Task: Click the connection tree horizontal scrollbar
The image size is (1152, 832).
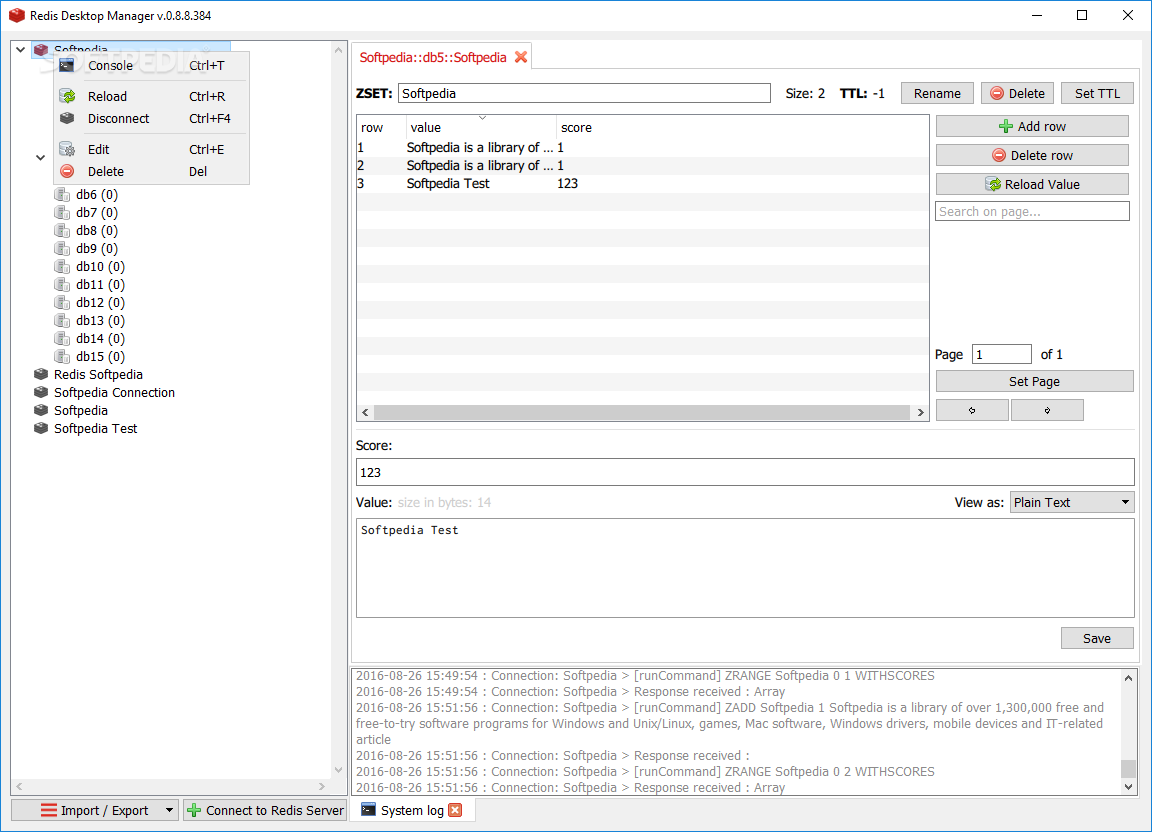Action: point(170,786)
